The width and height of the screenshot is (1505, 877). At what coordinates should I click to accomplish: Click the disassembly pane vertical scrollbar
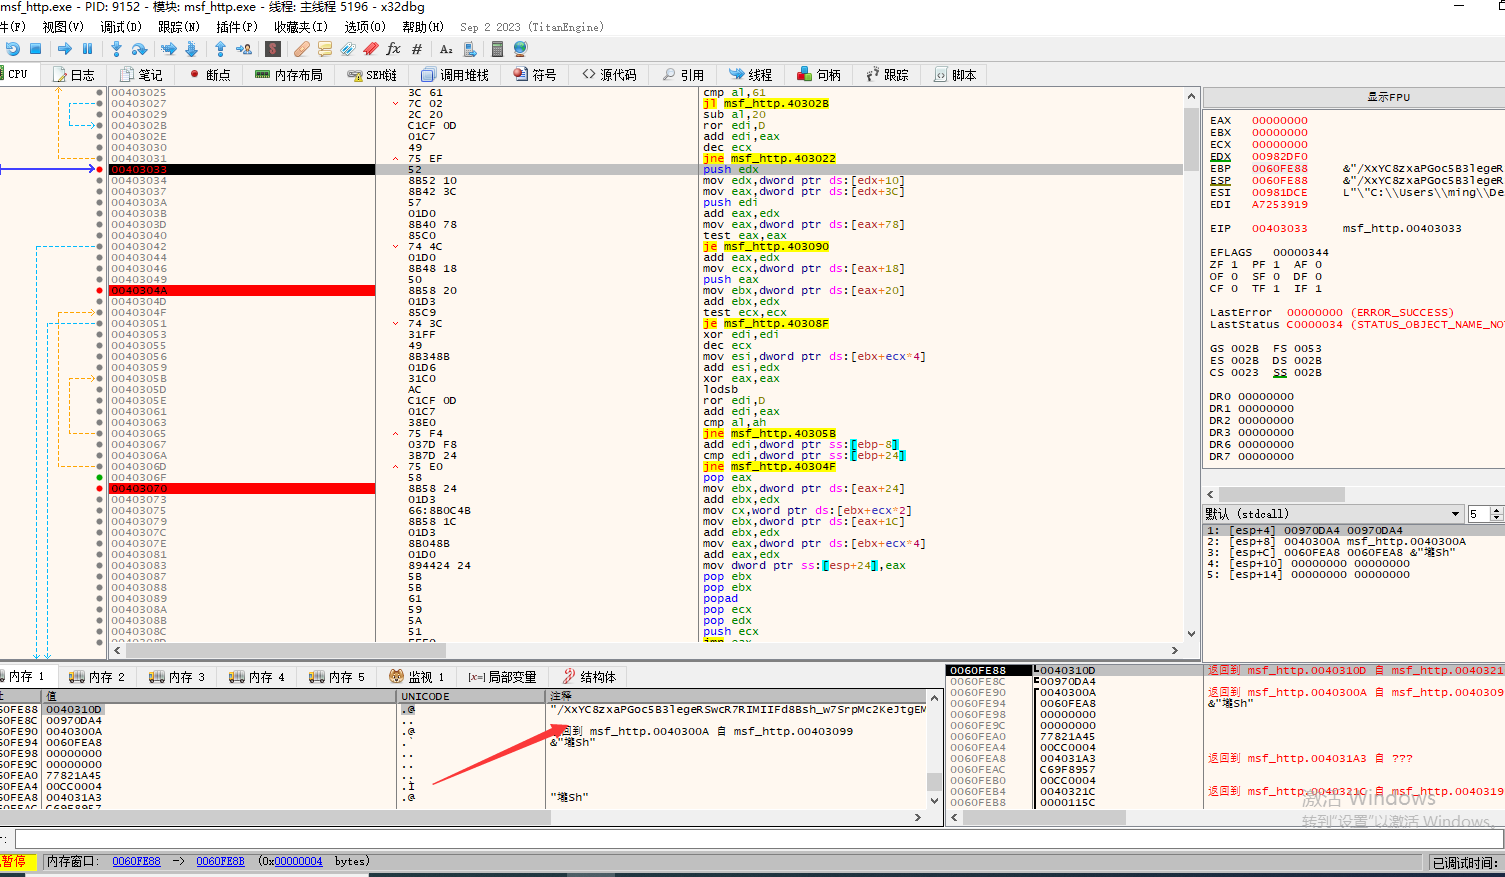tap(1191, 365)
